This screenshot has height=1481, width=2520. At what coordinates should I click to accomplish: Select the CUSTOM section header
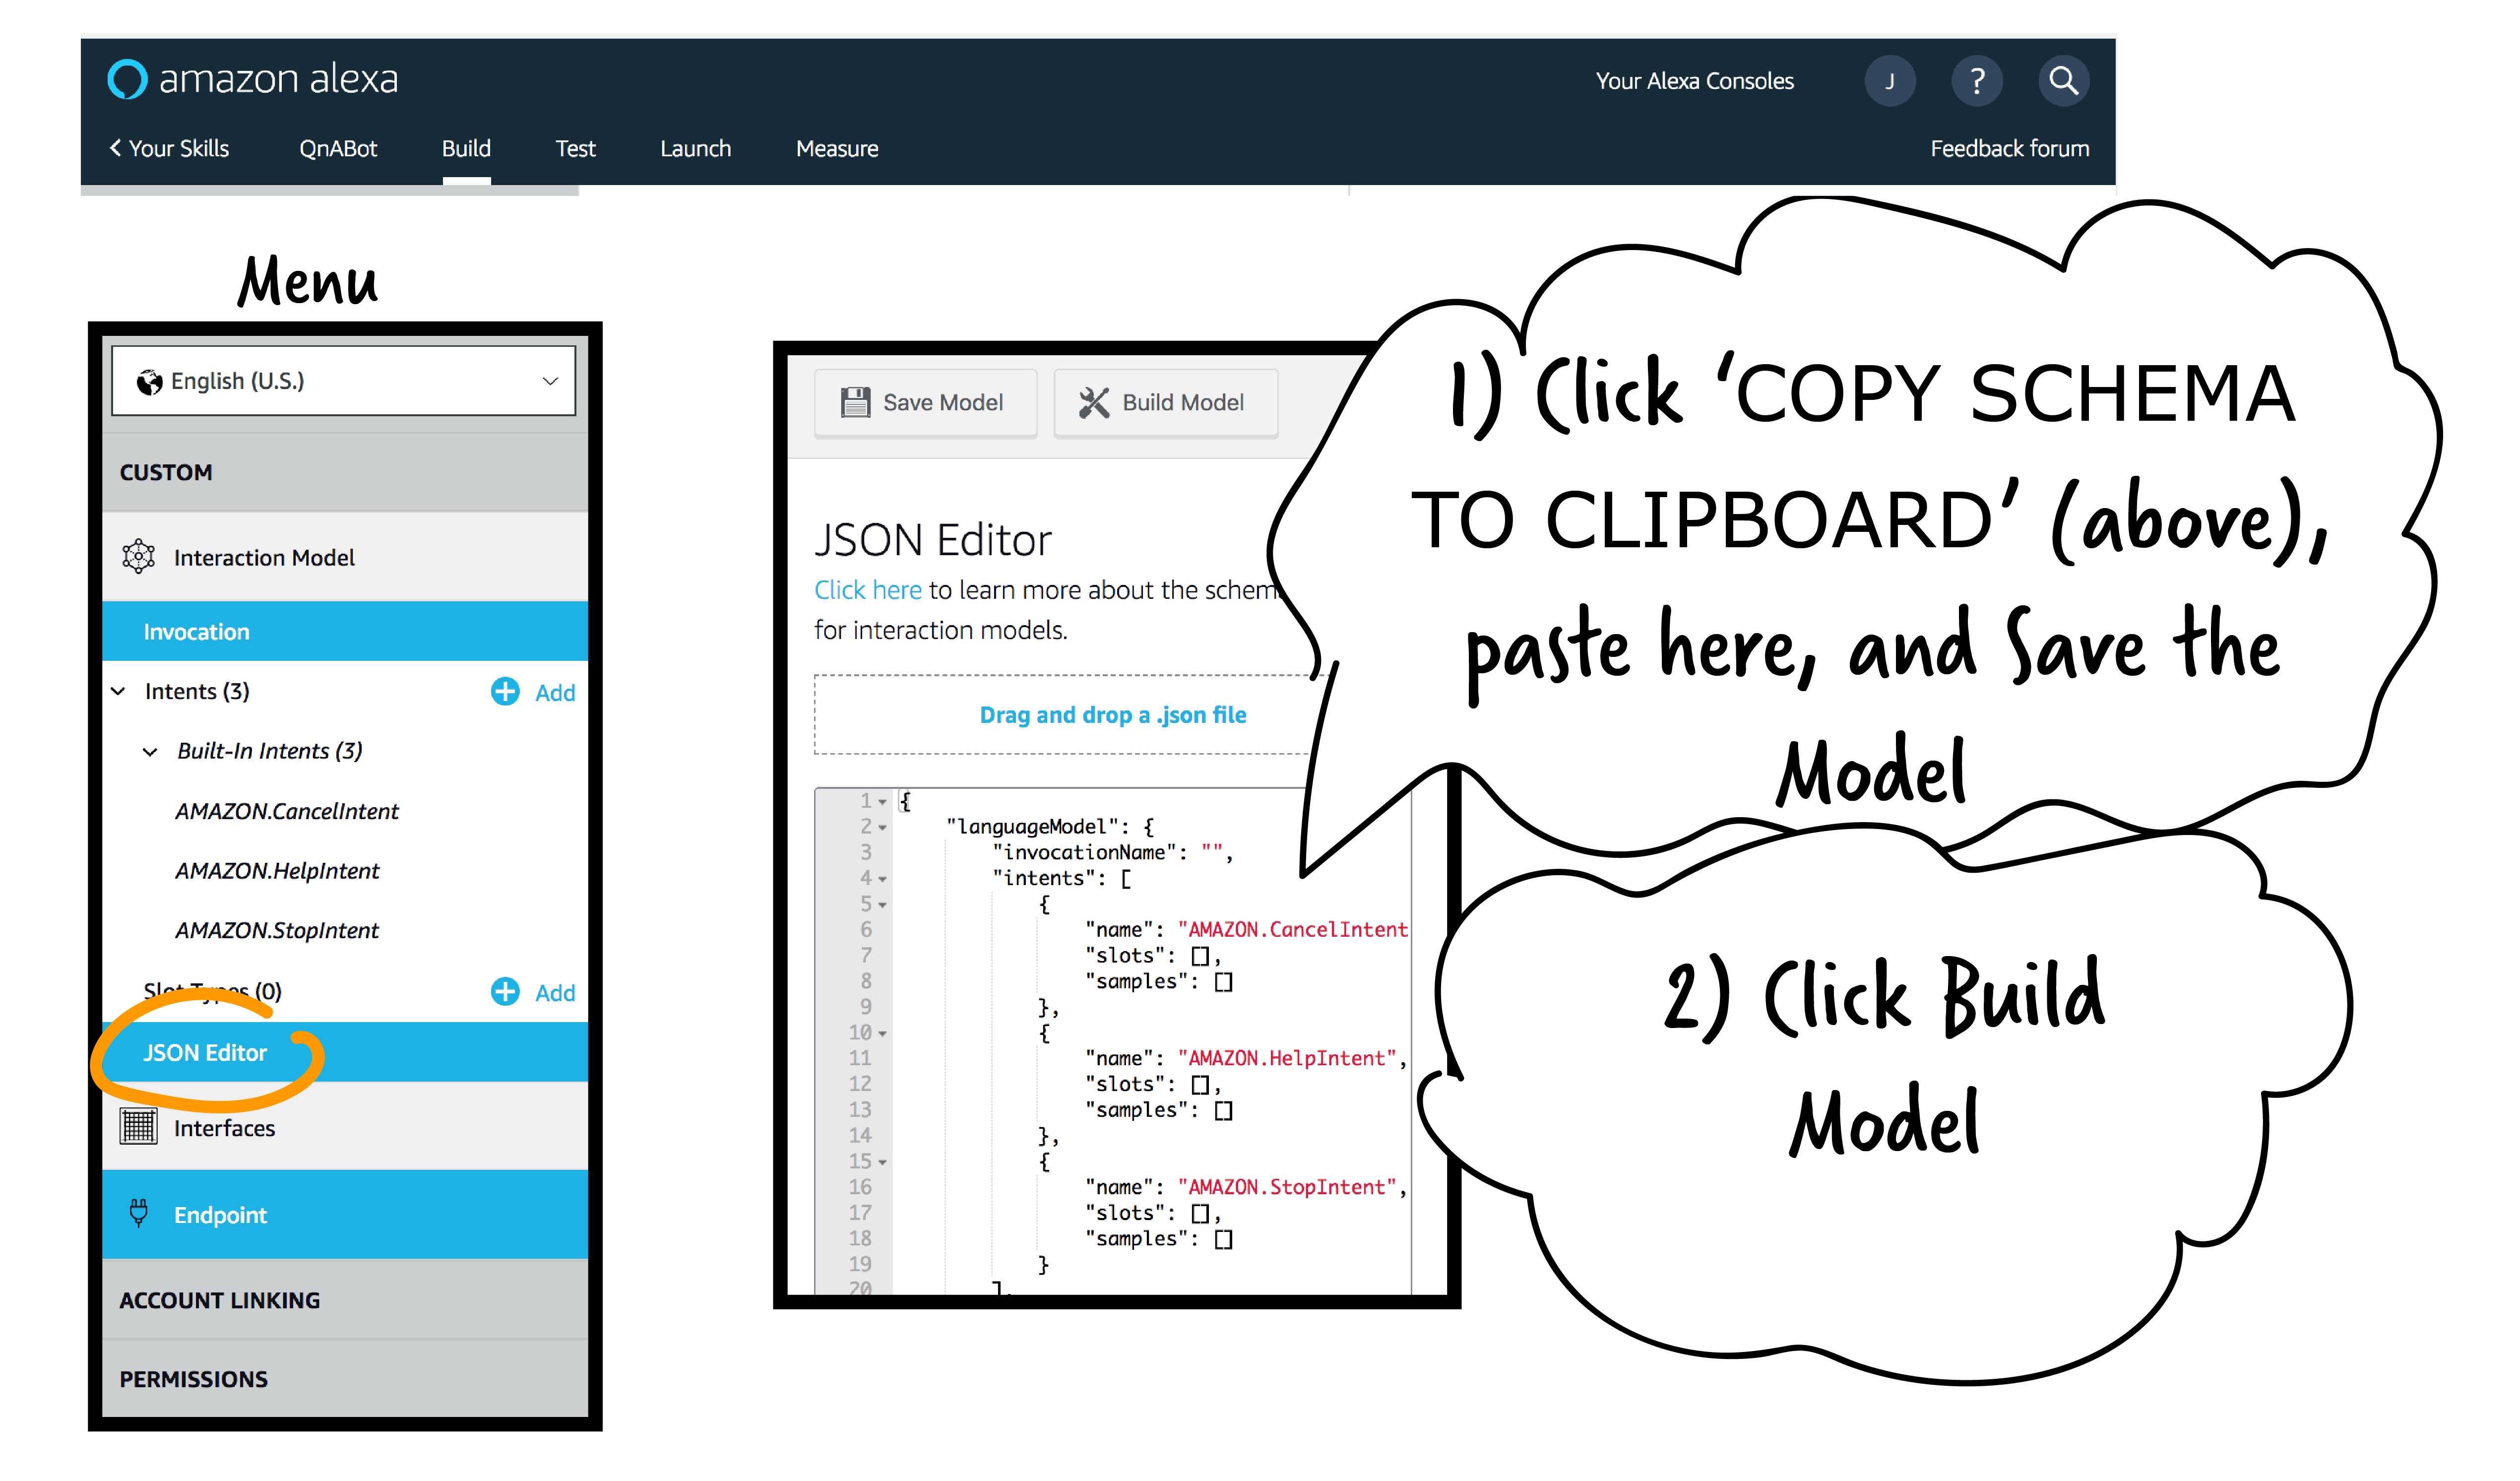point(345,471)
